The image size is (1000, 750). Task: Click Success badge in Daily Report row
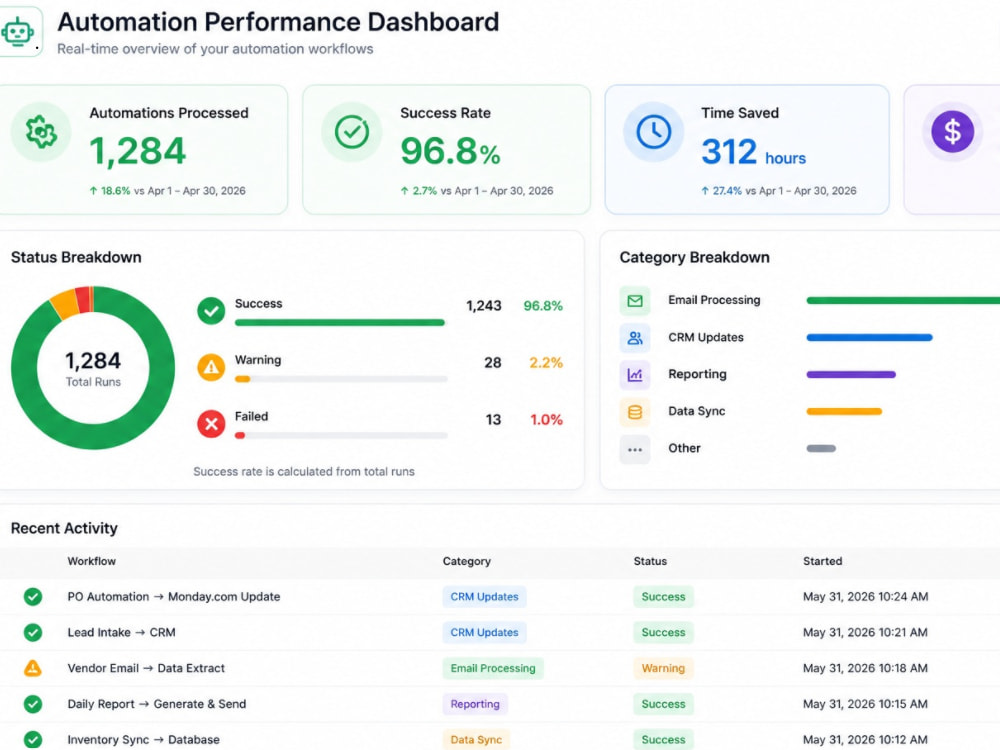coord(663,704)
